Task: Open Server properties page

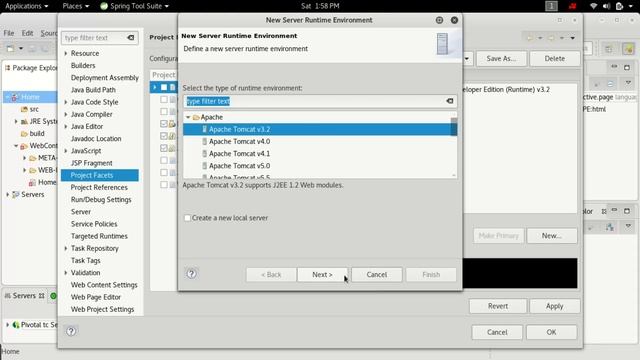Action: pos(81,212)
